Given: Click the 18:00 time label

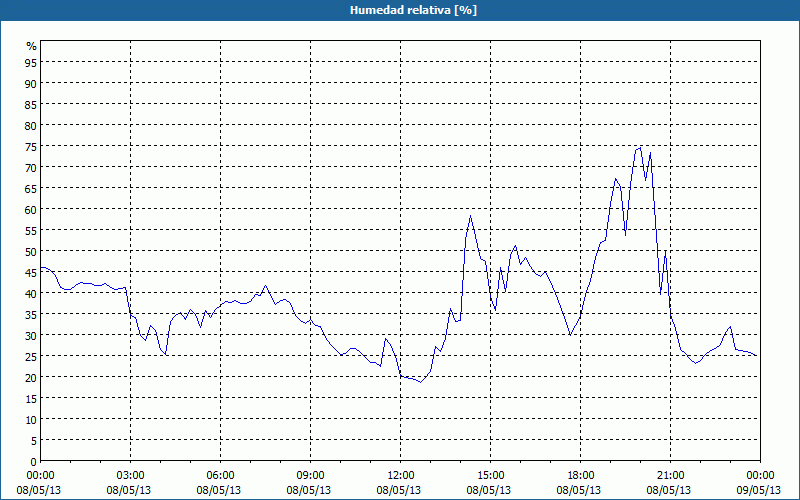Looking at the screenshot, I should click(x=581, y=476).
